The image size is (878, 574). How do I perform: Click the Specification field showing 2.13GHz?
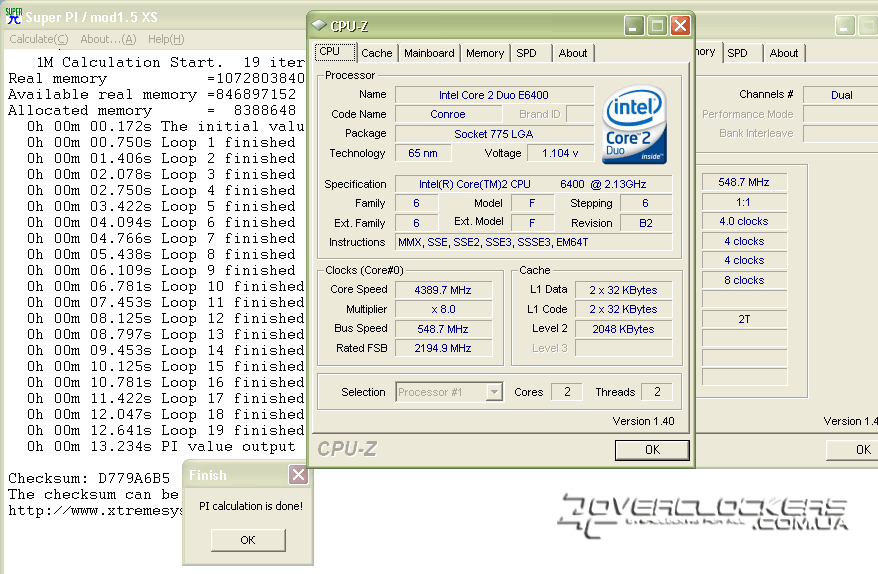(x=534, y=184)
